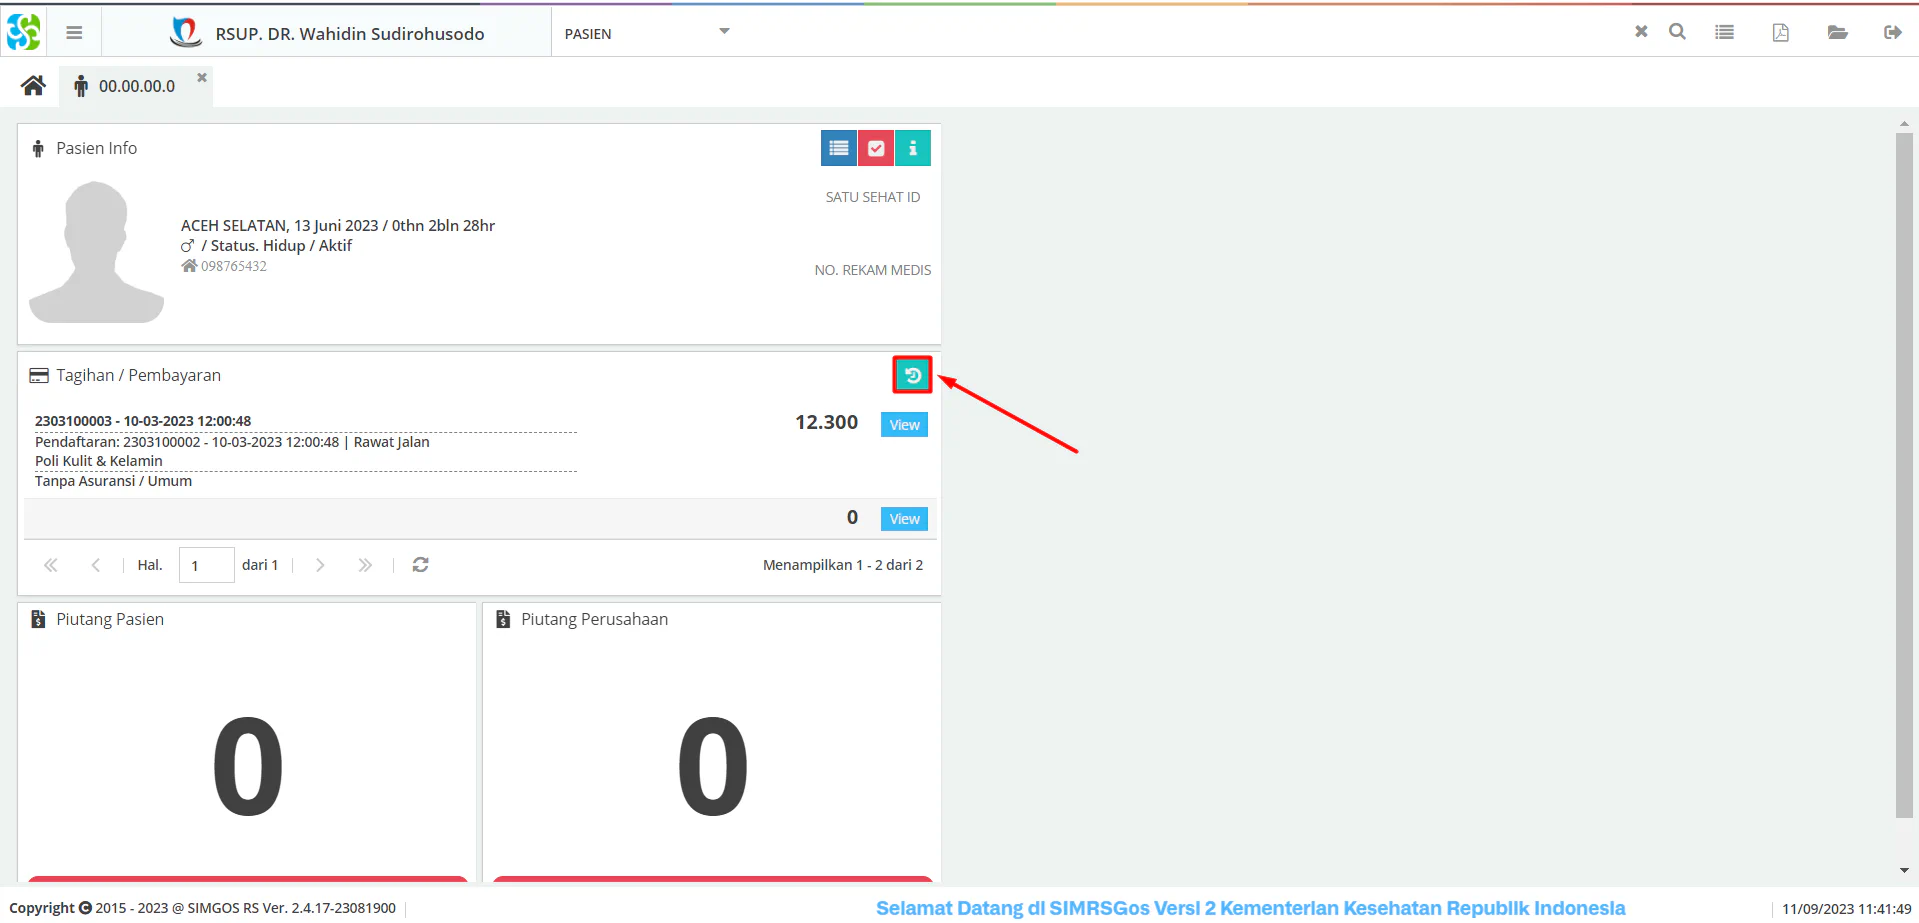Click the Pasien Info person icon
This screenshot has height=923, width=1919.
(x=38, y=148)
